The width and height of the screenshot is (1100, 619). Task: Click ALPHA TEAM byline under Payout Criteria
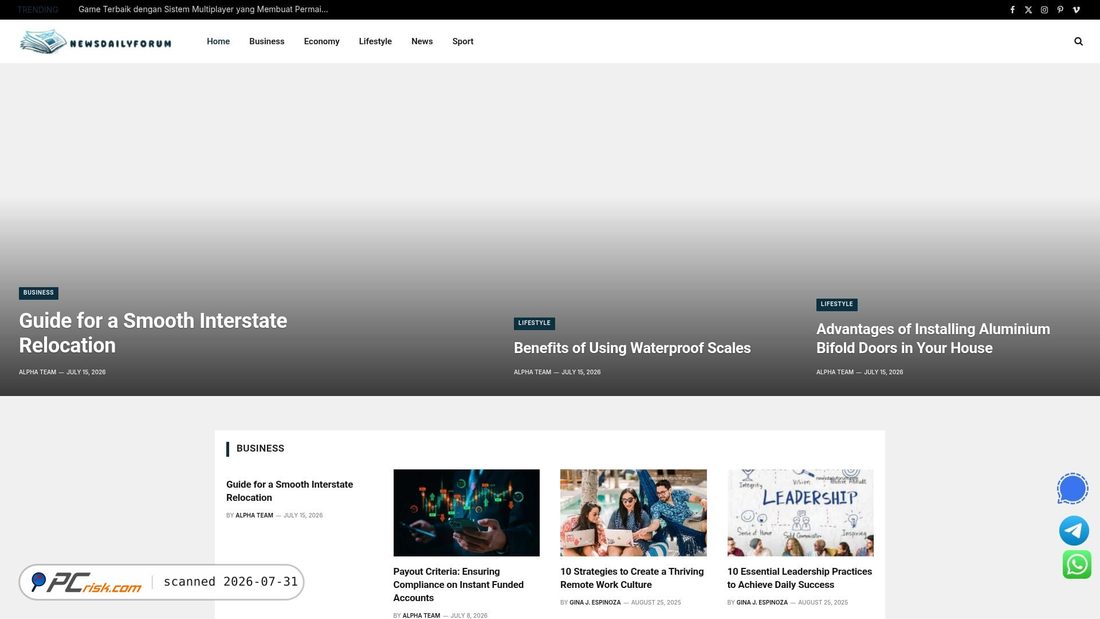point(421,615)
